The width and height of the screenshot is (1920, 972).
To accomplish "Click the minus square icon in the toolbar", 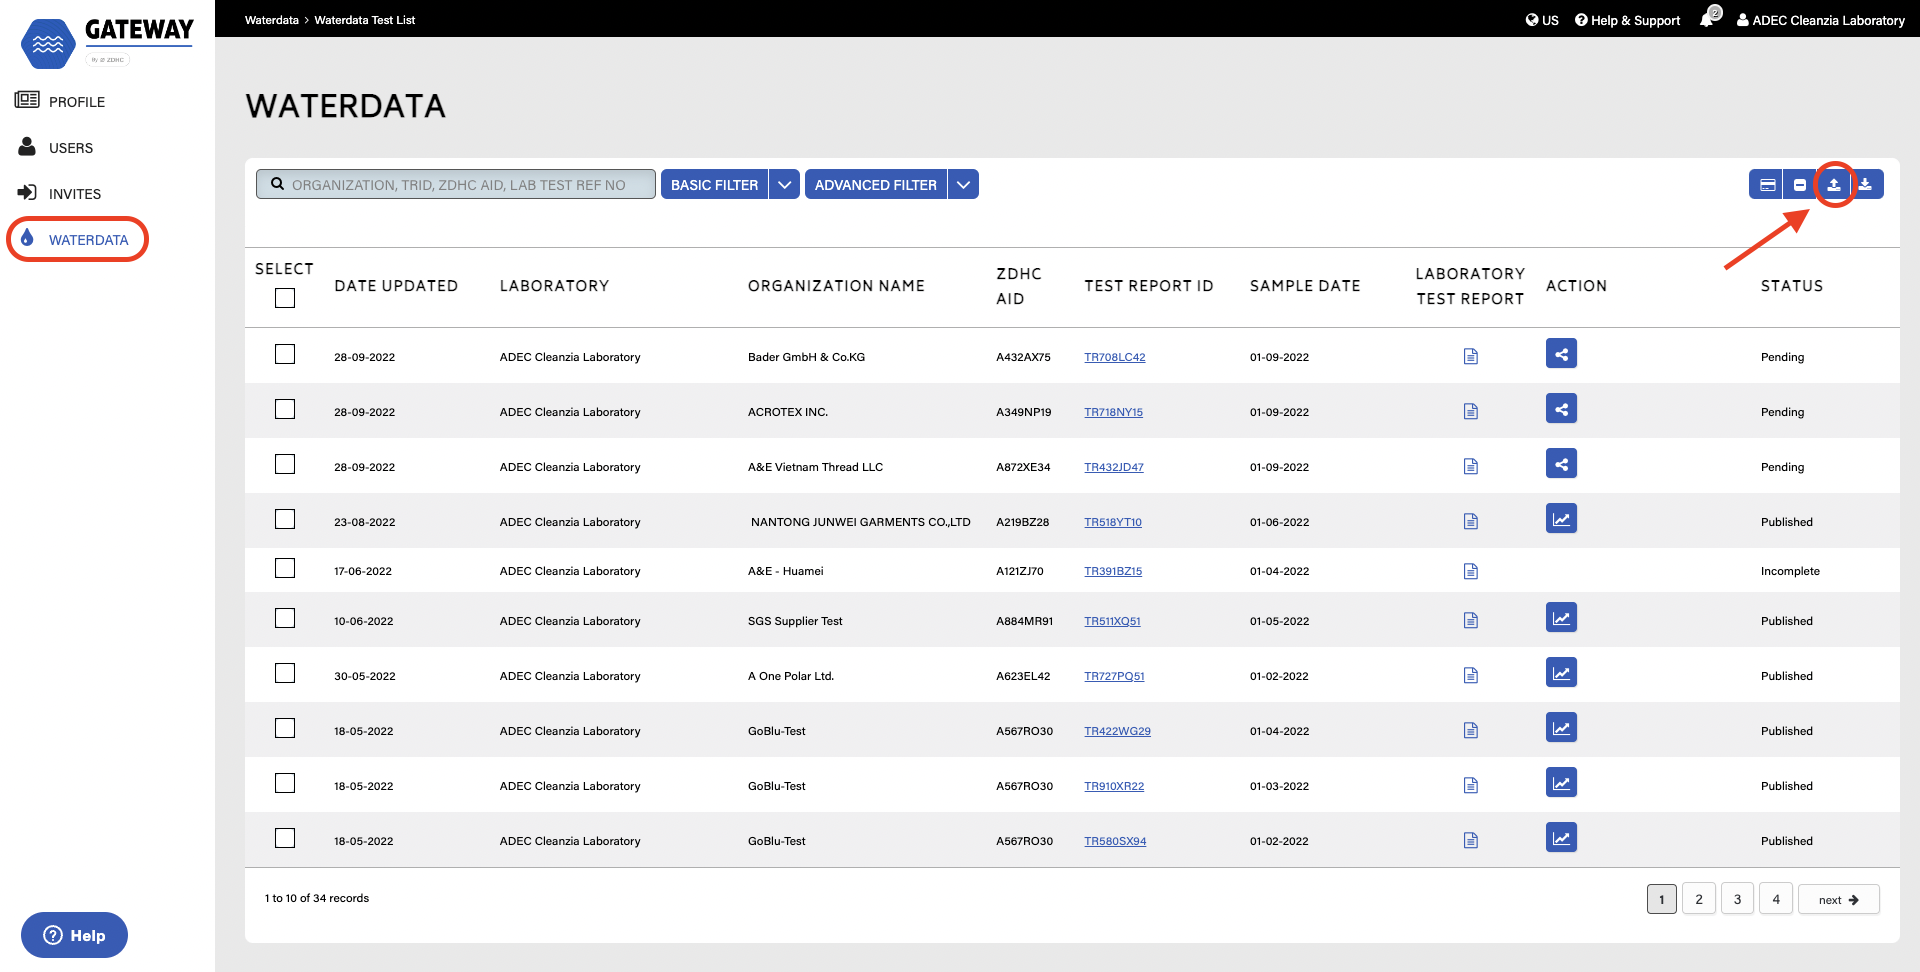I will tap(1800, 185).
